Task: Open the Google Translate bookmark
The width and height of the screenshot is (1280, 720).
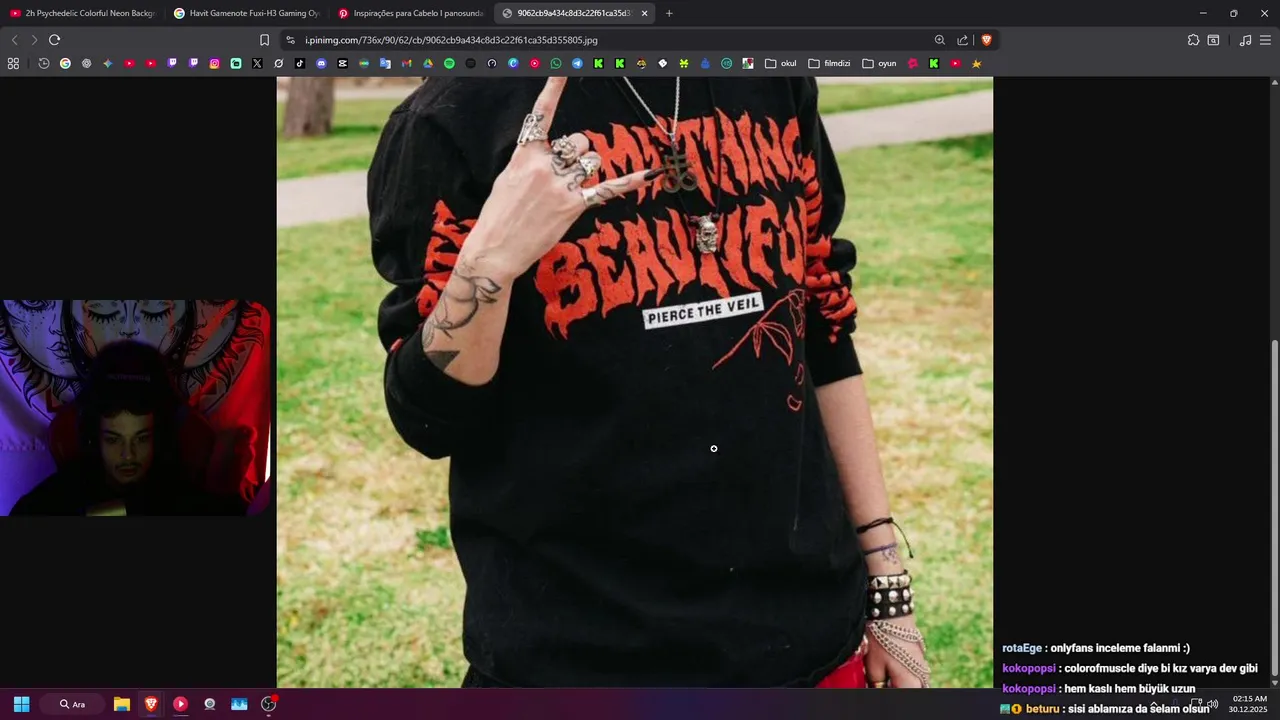Action: (385, 63)
